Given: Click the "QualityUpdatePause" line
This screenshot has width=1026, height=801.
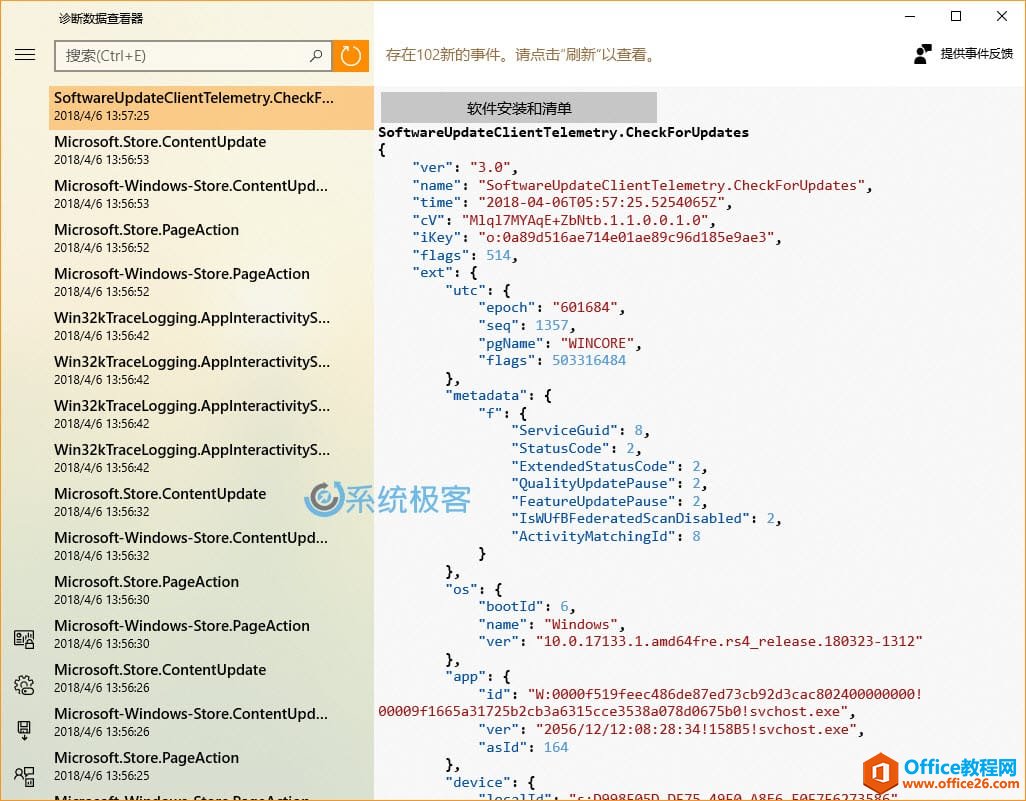Looking at the screenshot, I should click(x=609, y=484).
